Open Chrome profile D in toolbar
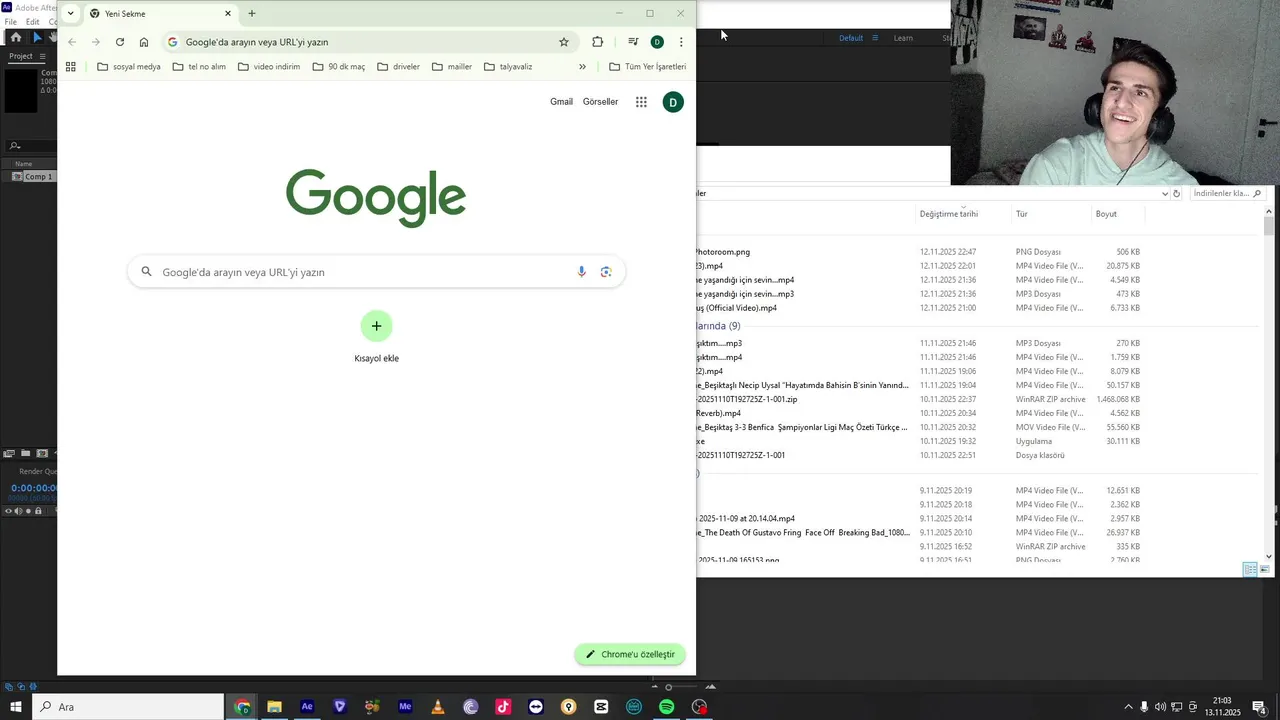1280x720 pixels. pyautogui.click(x=657, y=42)
